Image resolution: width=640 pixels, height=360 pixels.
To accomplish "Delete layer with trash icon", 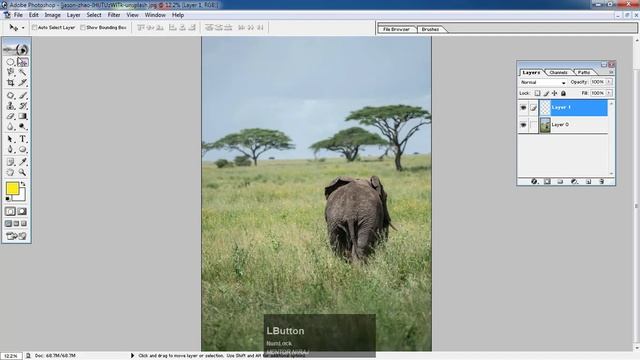I will pos(602,181).
